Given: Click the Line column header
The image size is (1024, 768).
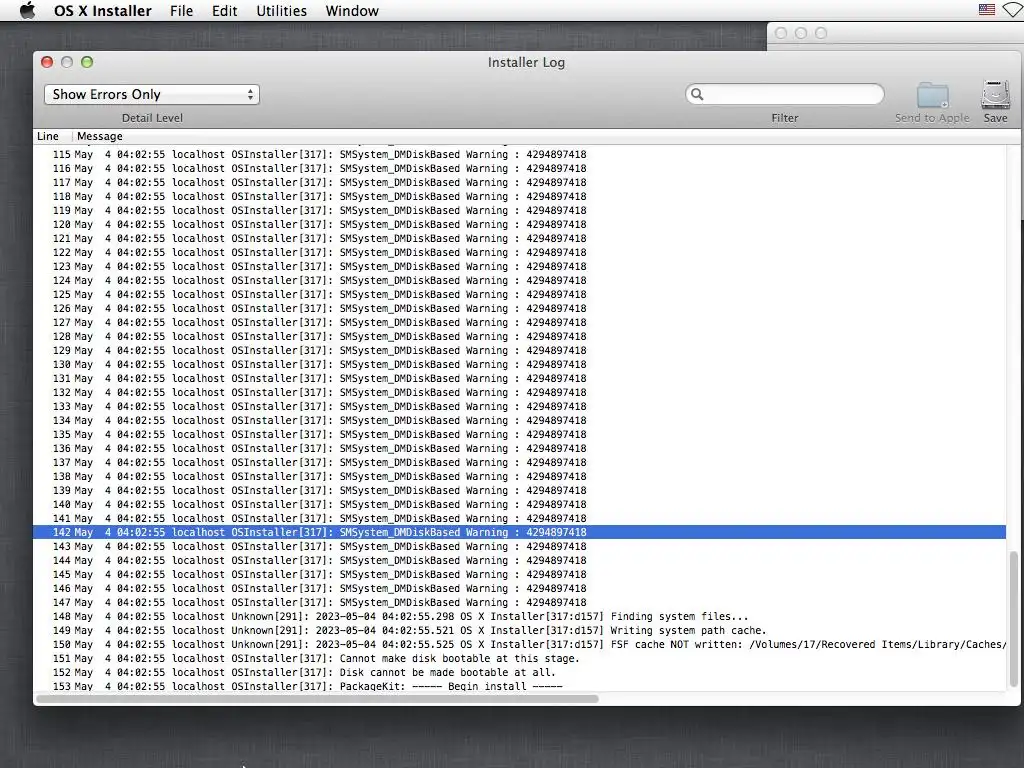Looking at the screenshot, I should coord(48,136).
